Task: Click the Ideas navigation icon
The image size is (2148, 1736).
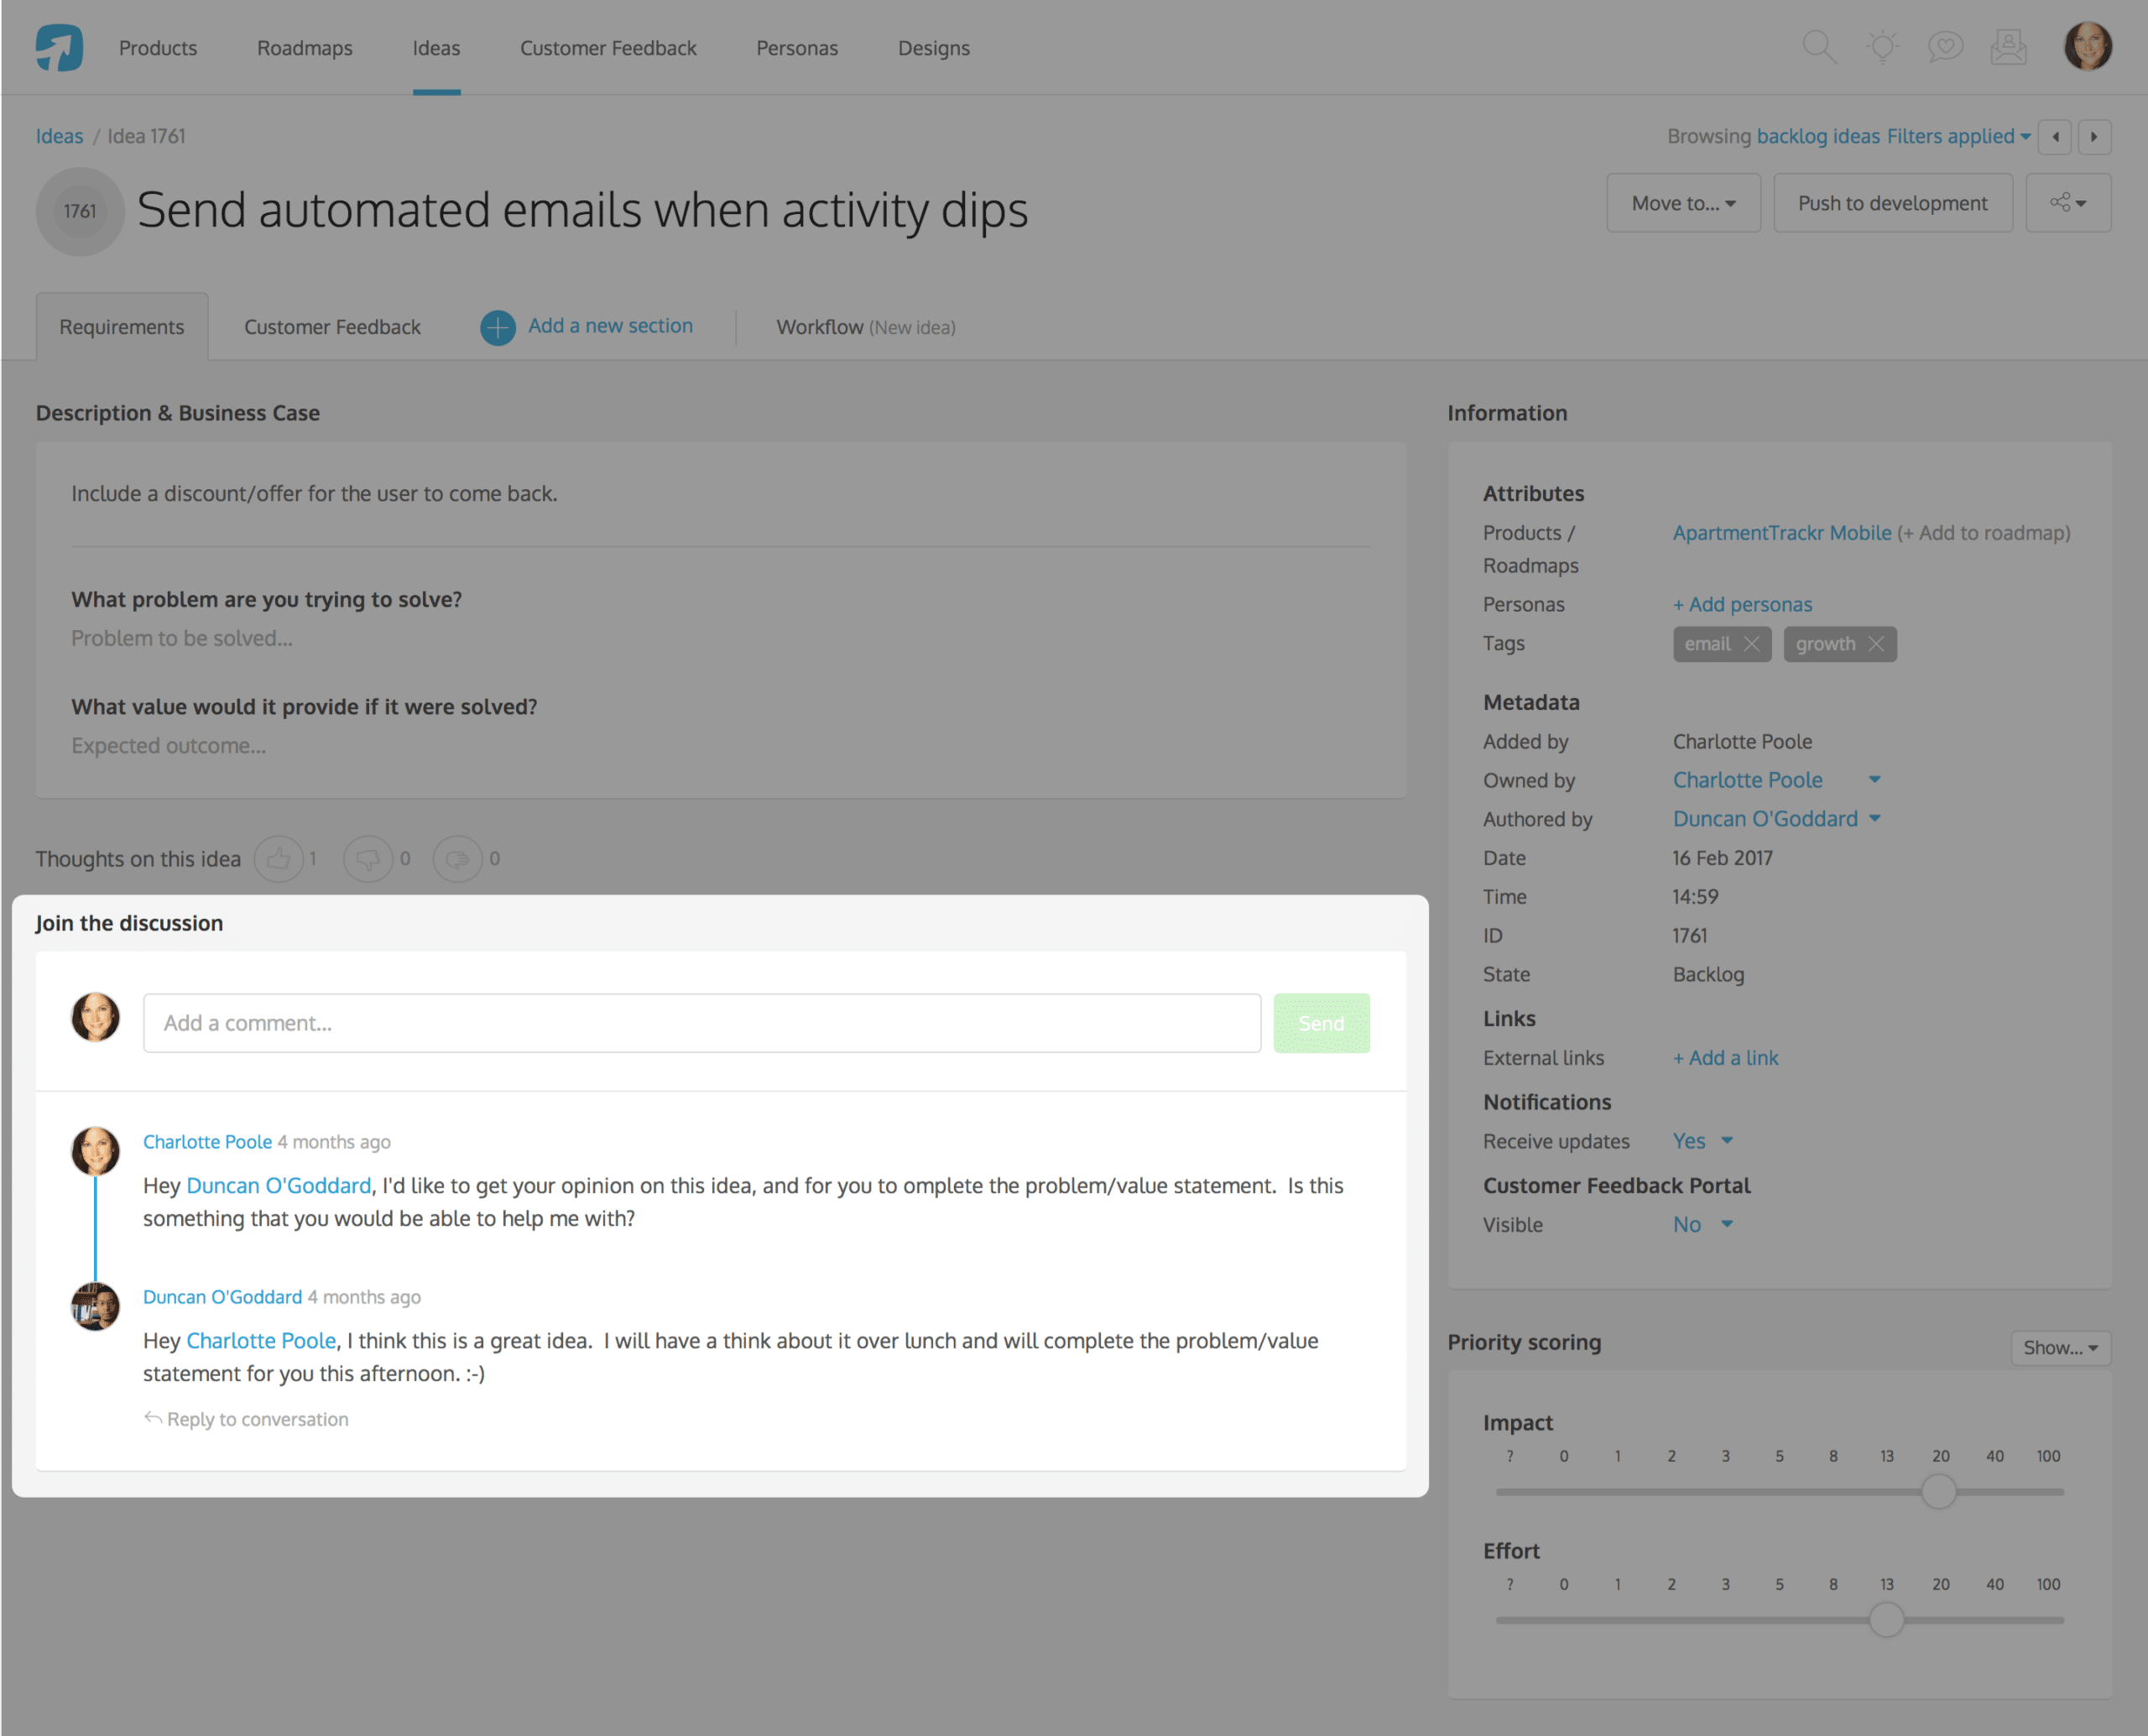Action: [x=434, y=48]
